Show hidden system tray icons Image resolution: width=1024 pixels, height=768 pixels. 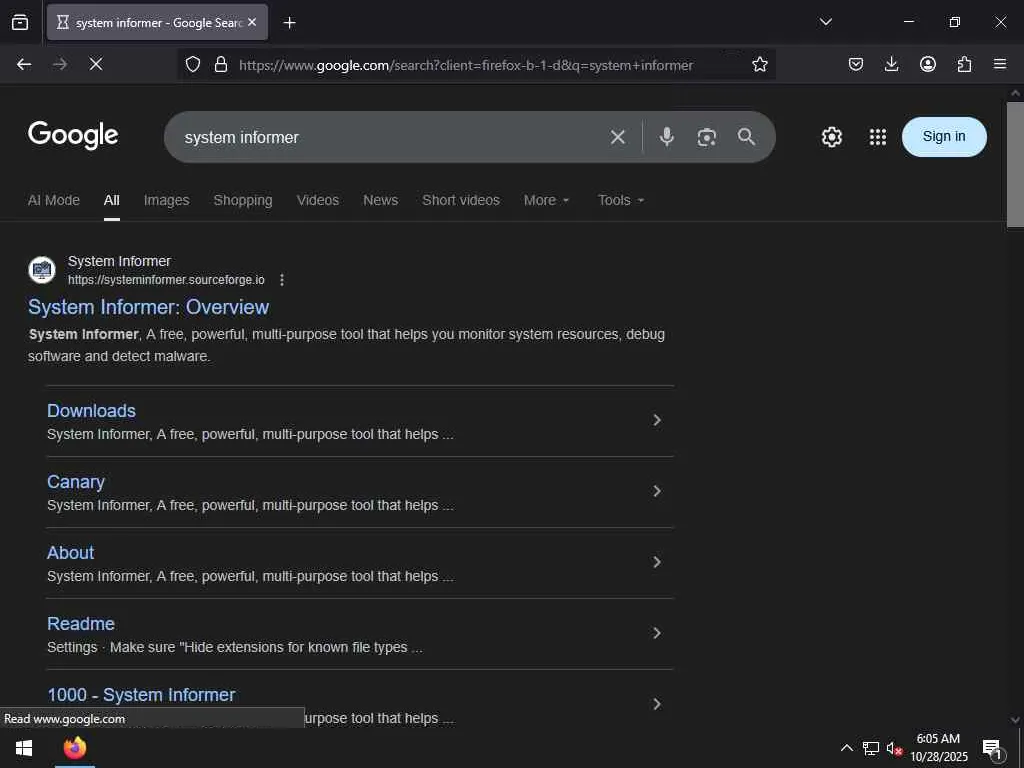(x=846, y=748)
